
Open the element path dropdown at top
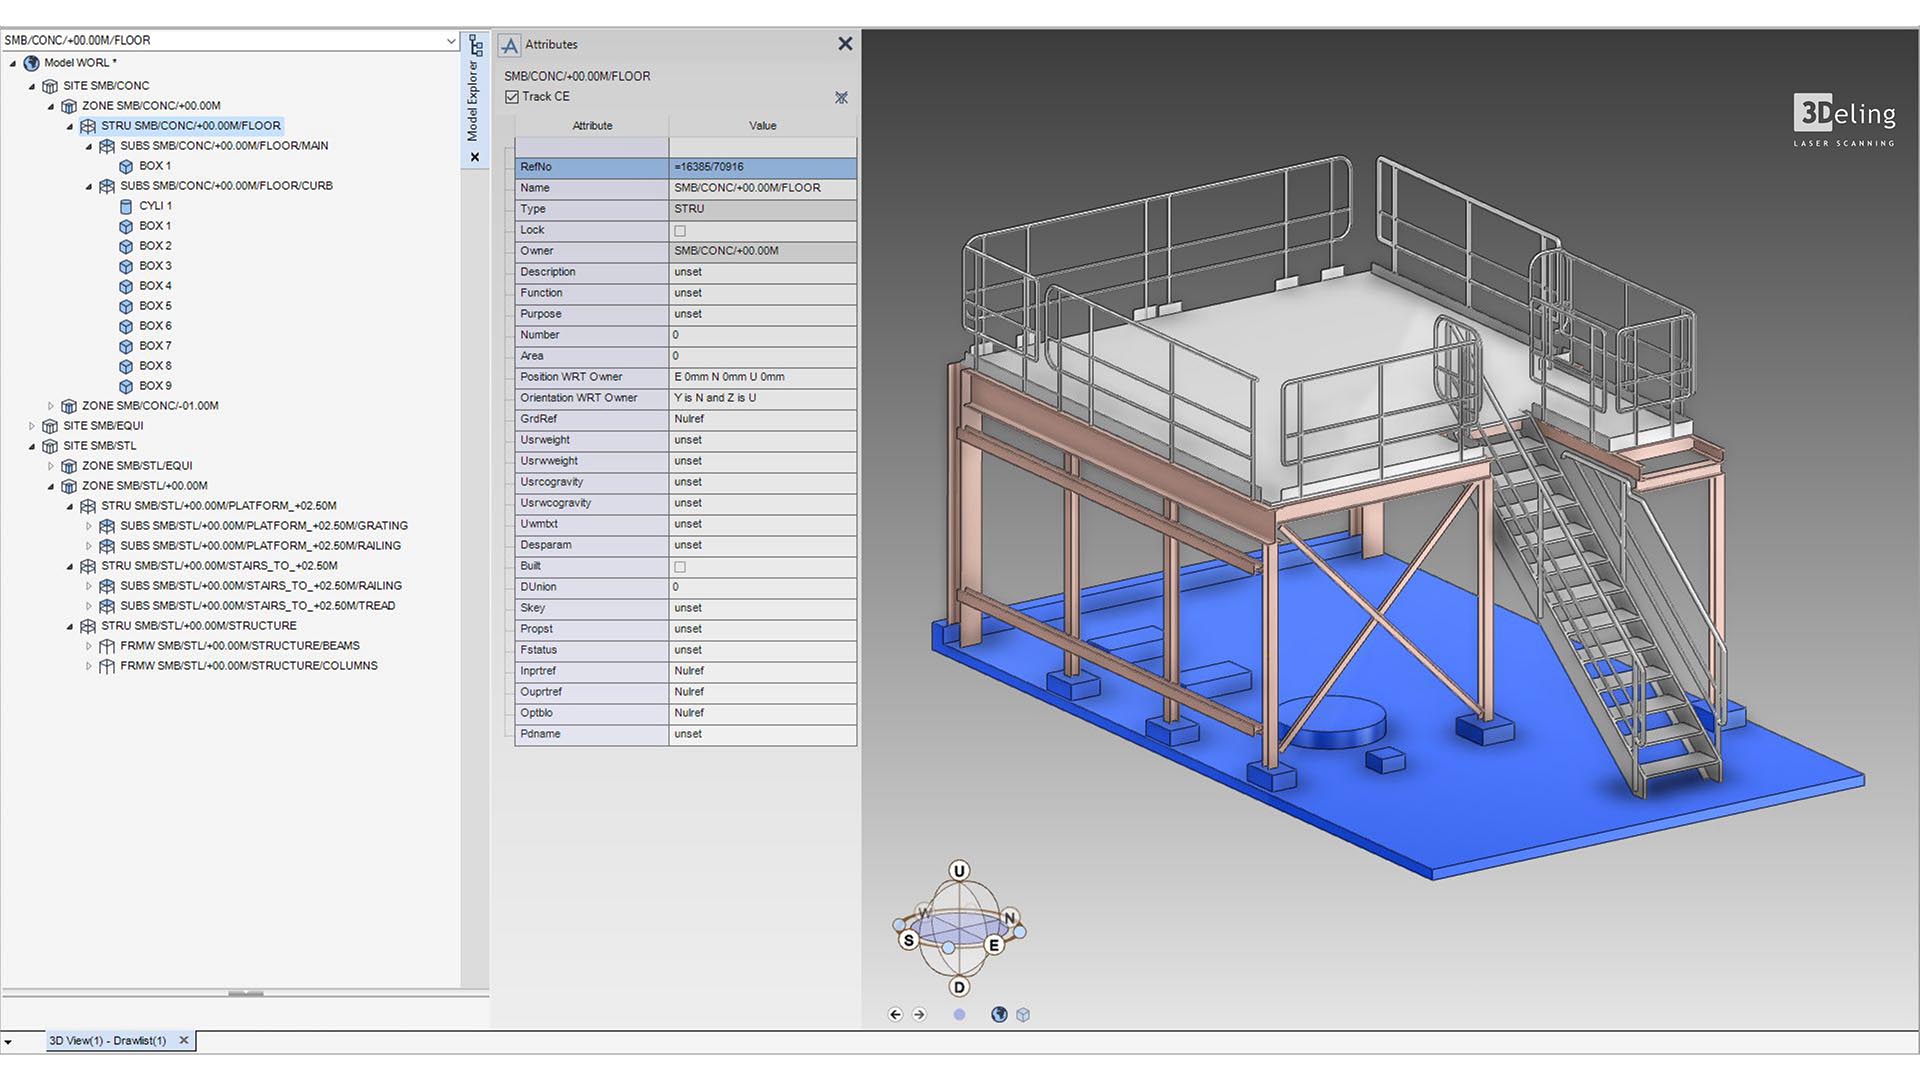450,41
